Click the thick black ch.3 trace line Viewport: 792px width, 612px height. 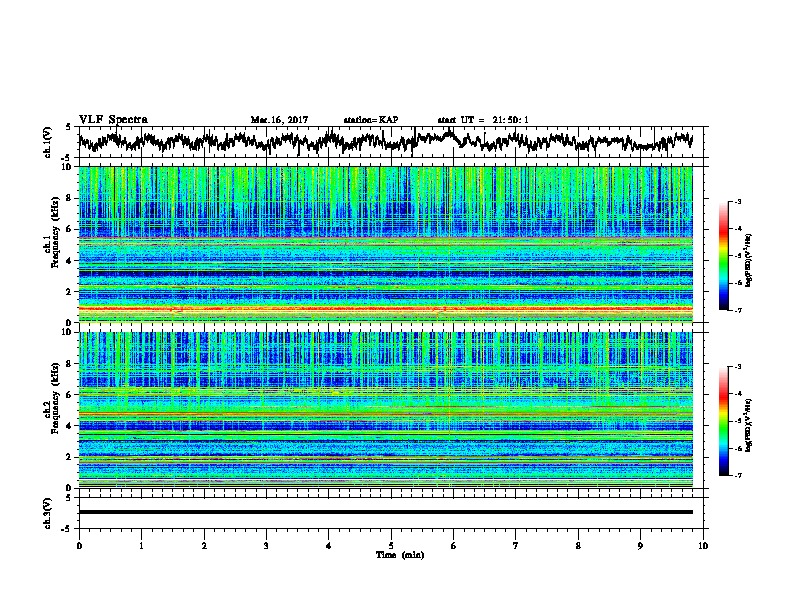click(x=386, y=512)
